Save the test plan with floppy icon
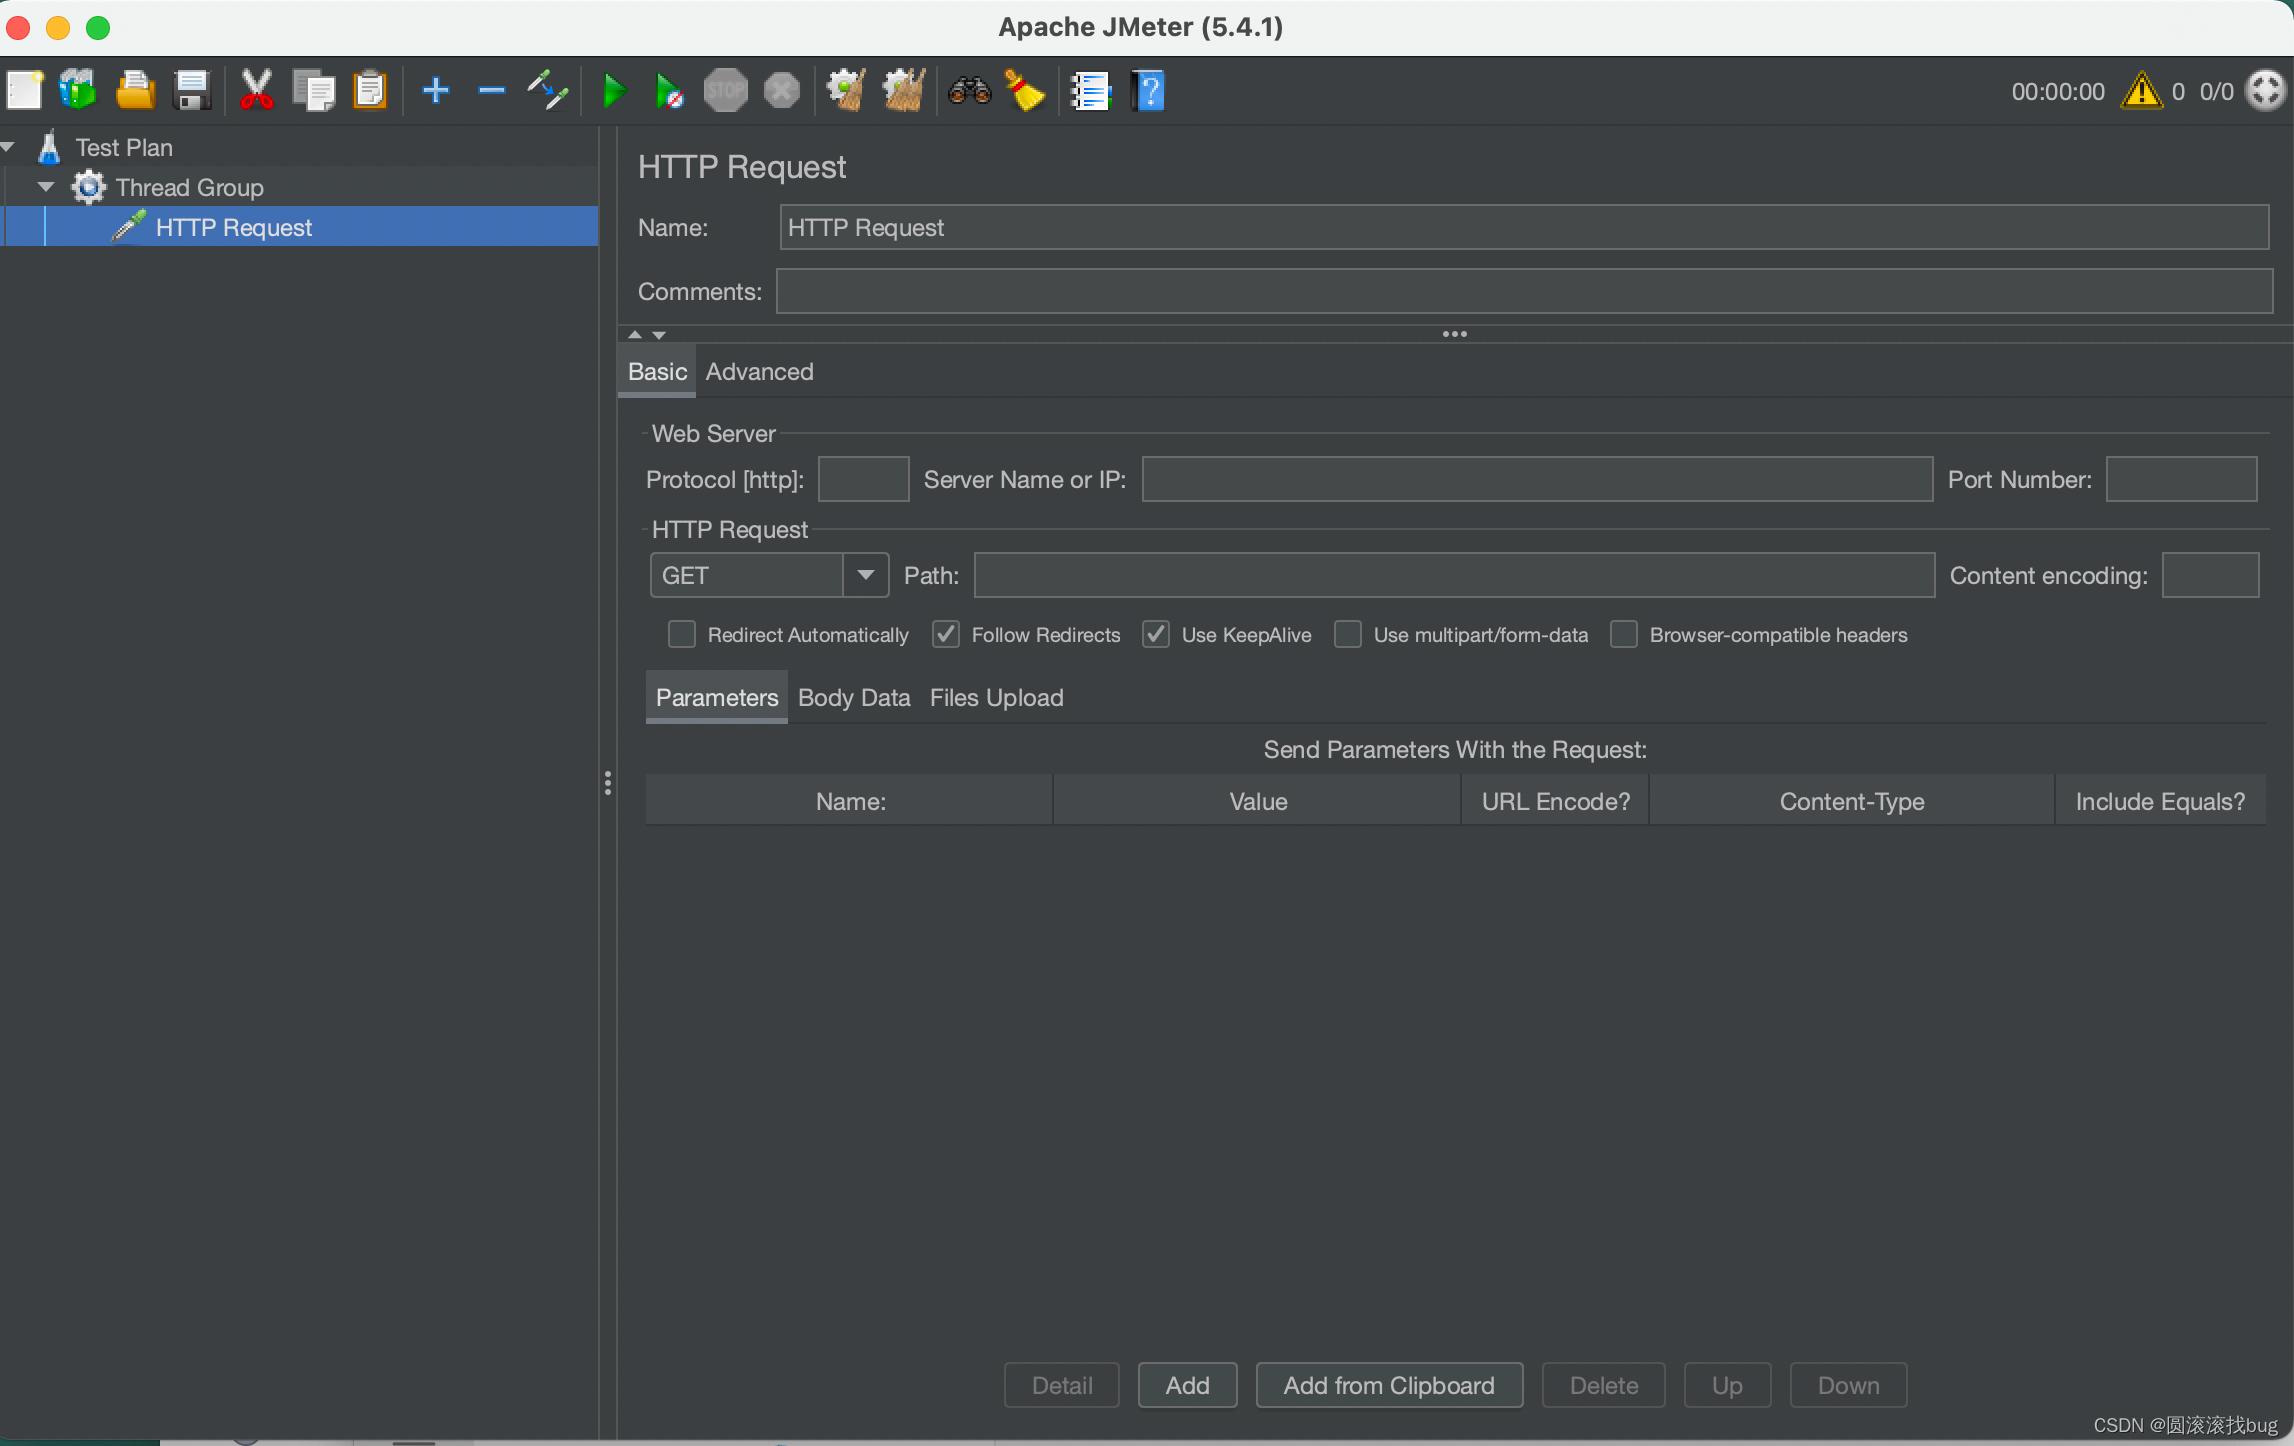 191,91
